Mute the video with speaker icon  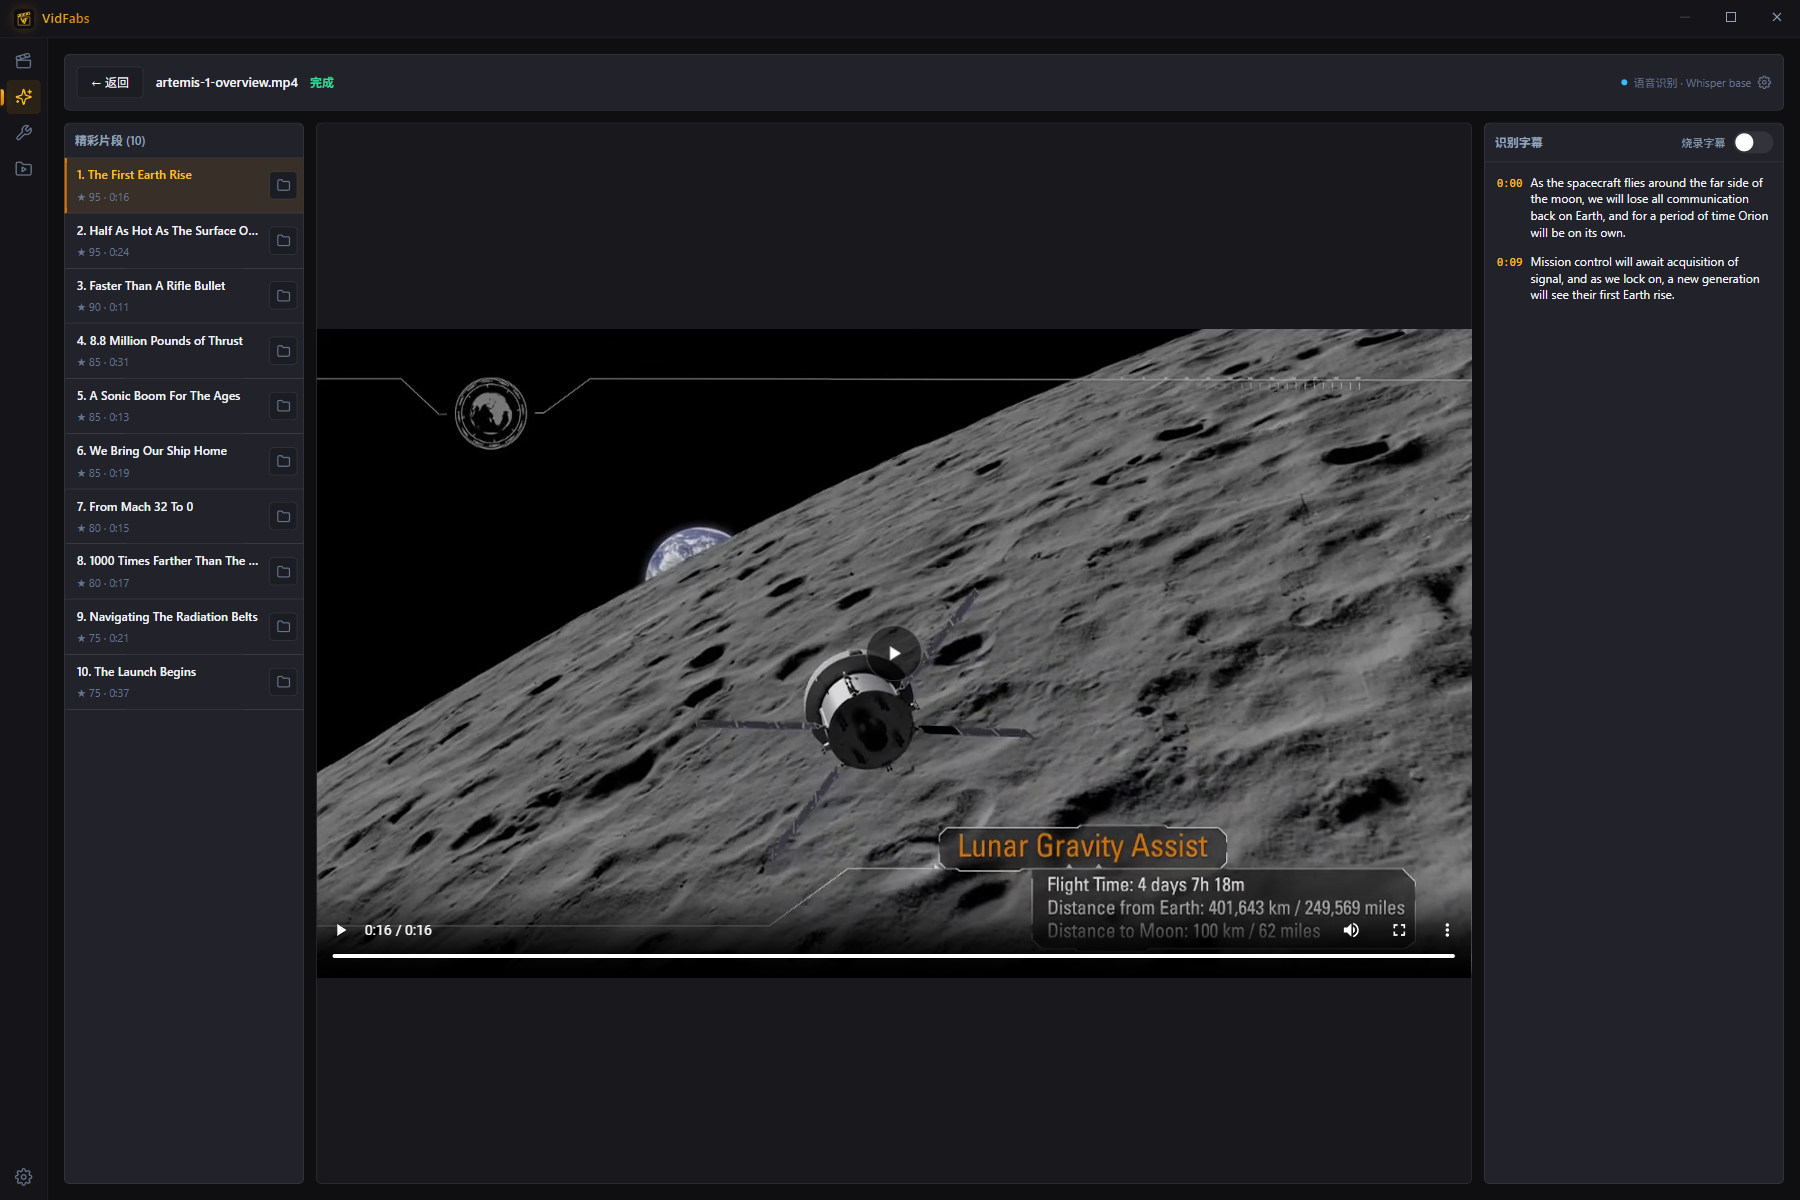(1351, 930)
